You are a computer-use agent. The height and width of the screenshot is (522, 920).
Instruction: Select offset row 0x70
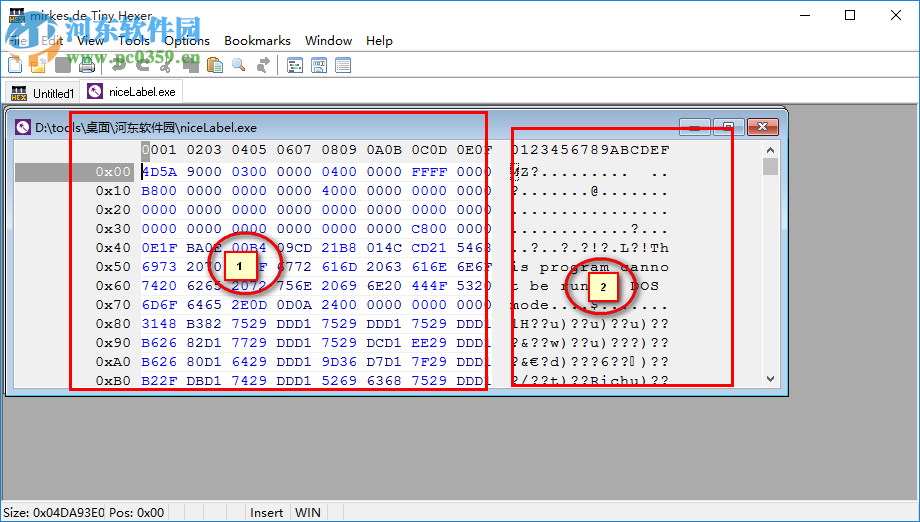coord(113,304)
